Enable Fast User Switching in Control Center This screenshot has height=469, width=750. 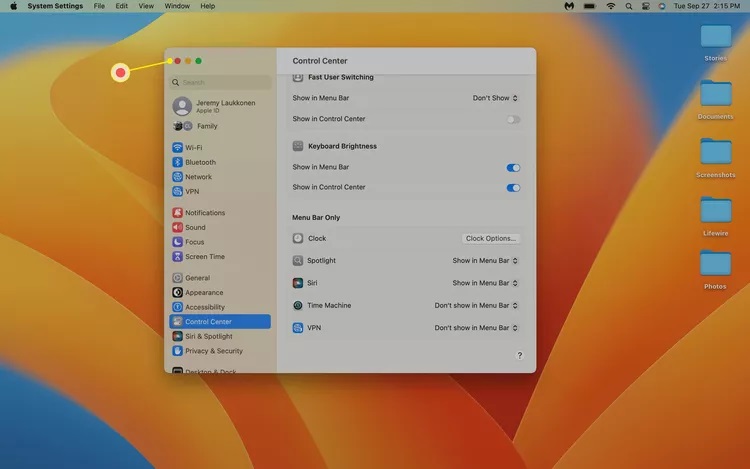coord(513,119)
